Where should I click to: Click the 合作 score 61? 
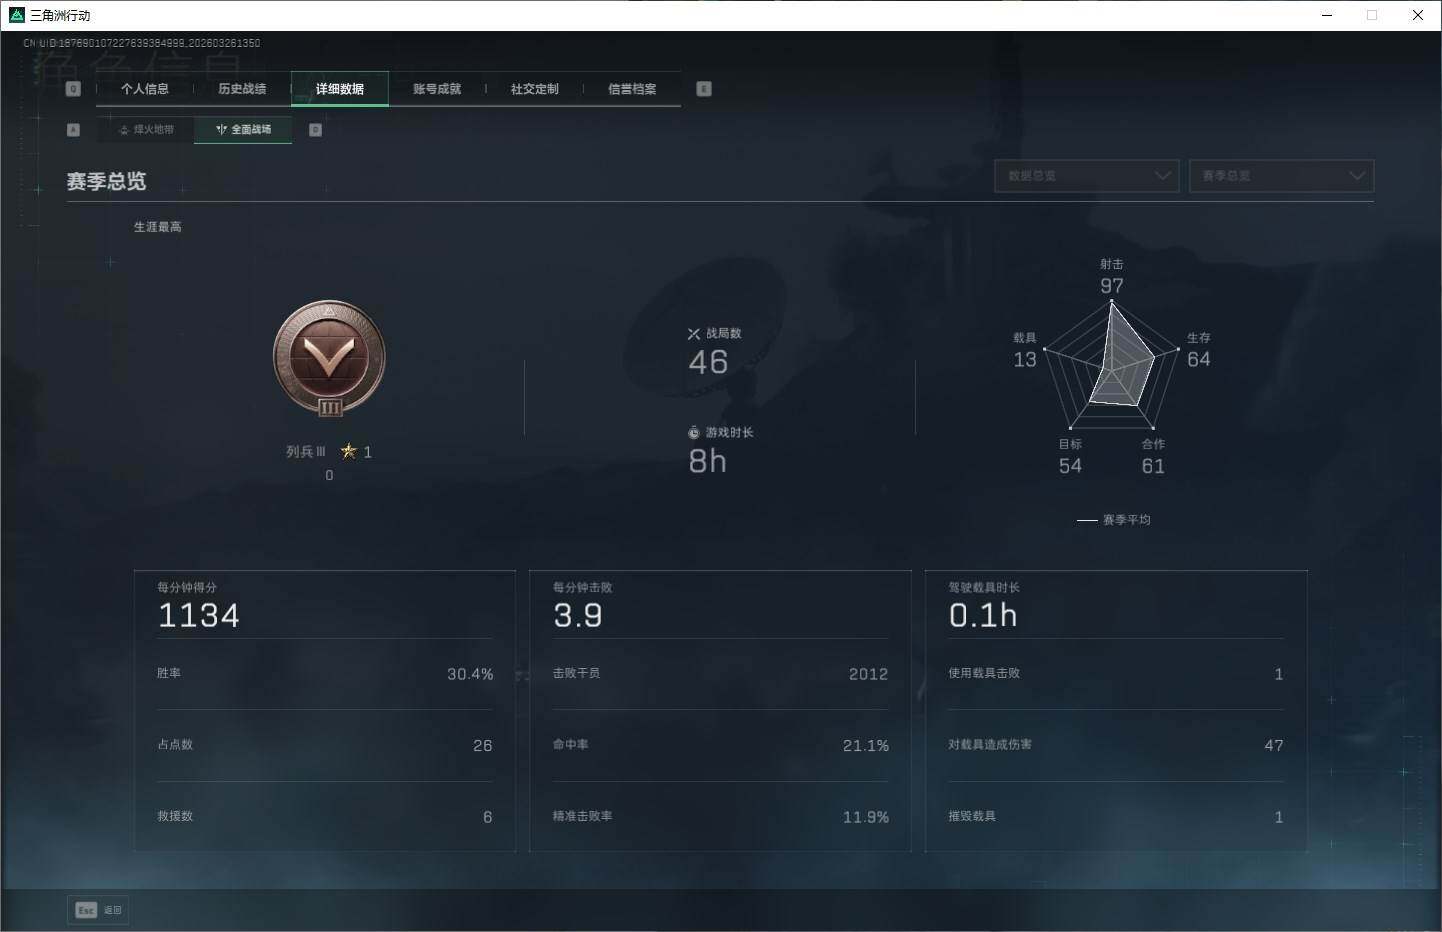[1153, 466]
